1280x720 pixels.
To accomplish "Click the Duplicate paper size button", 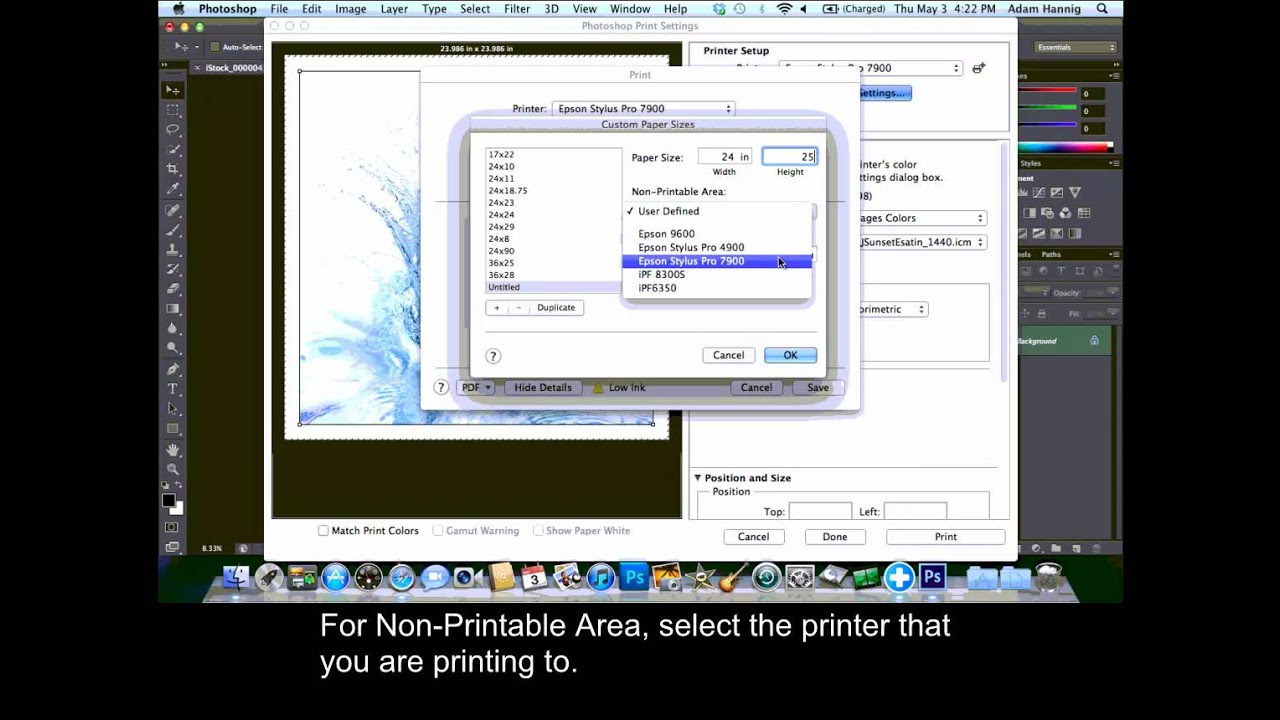I will (x=556, y=308).
